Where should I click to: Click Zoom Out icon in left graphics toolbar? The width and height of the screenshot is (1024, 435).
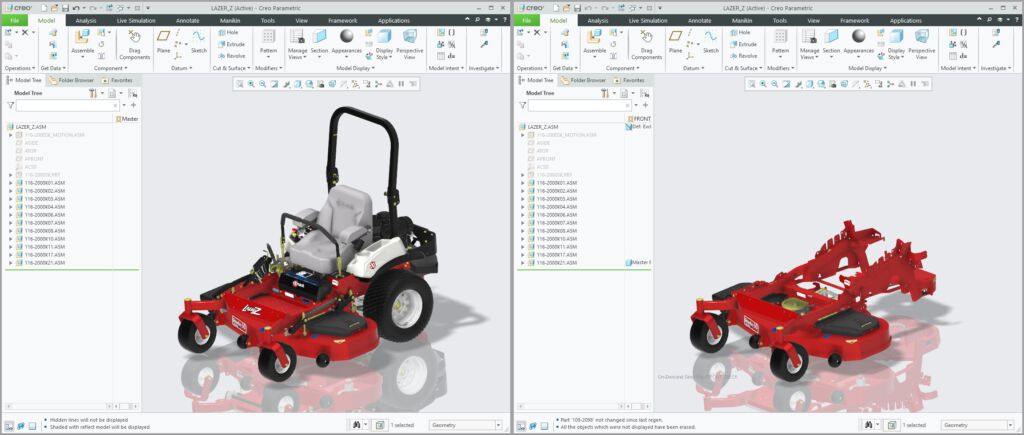click(263, 84)
